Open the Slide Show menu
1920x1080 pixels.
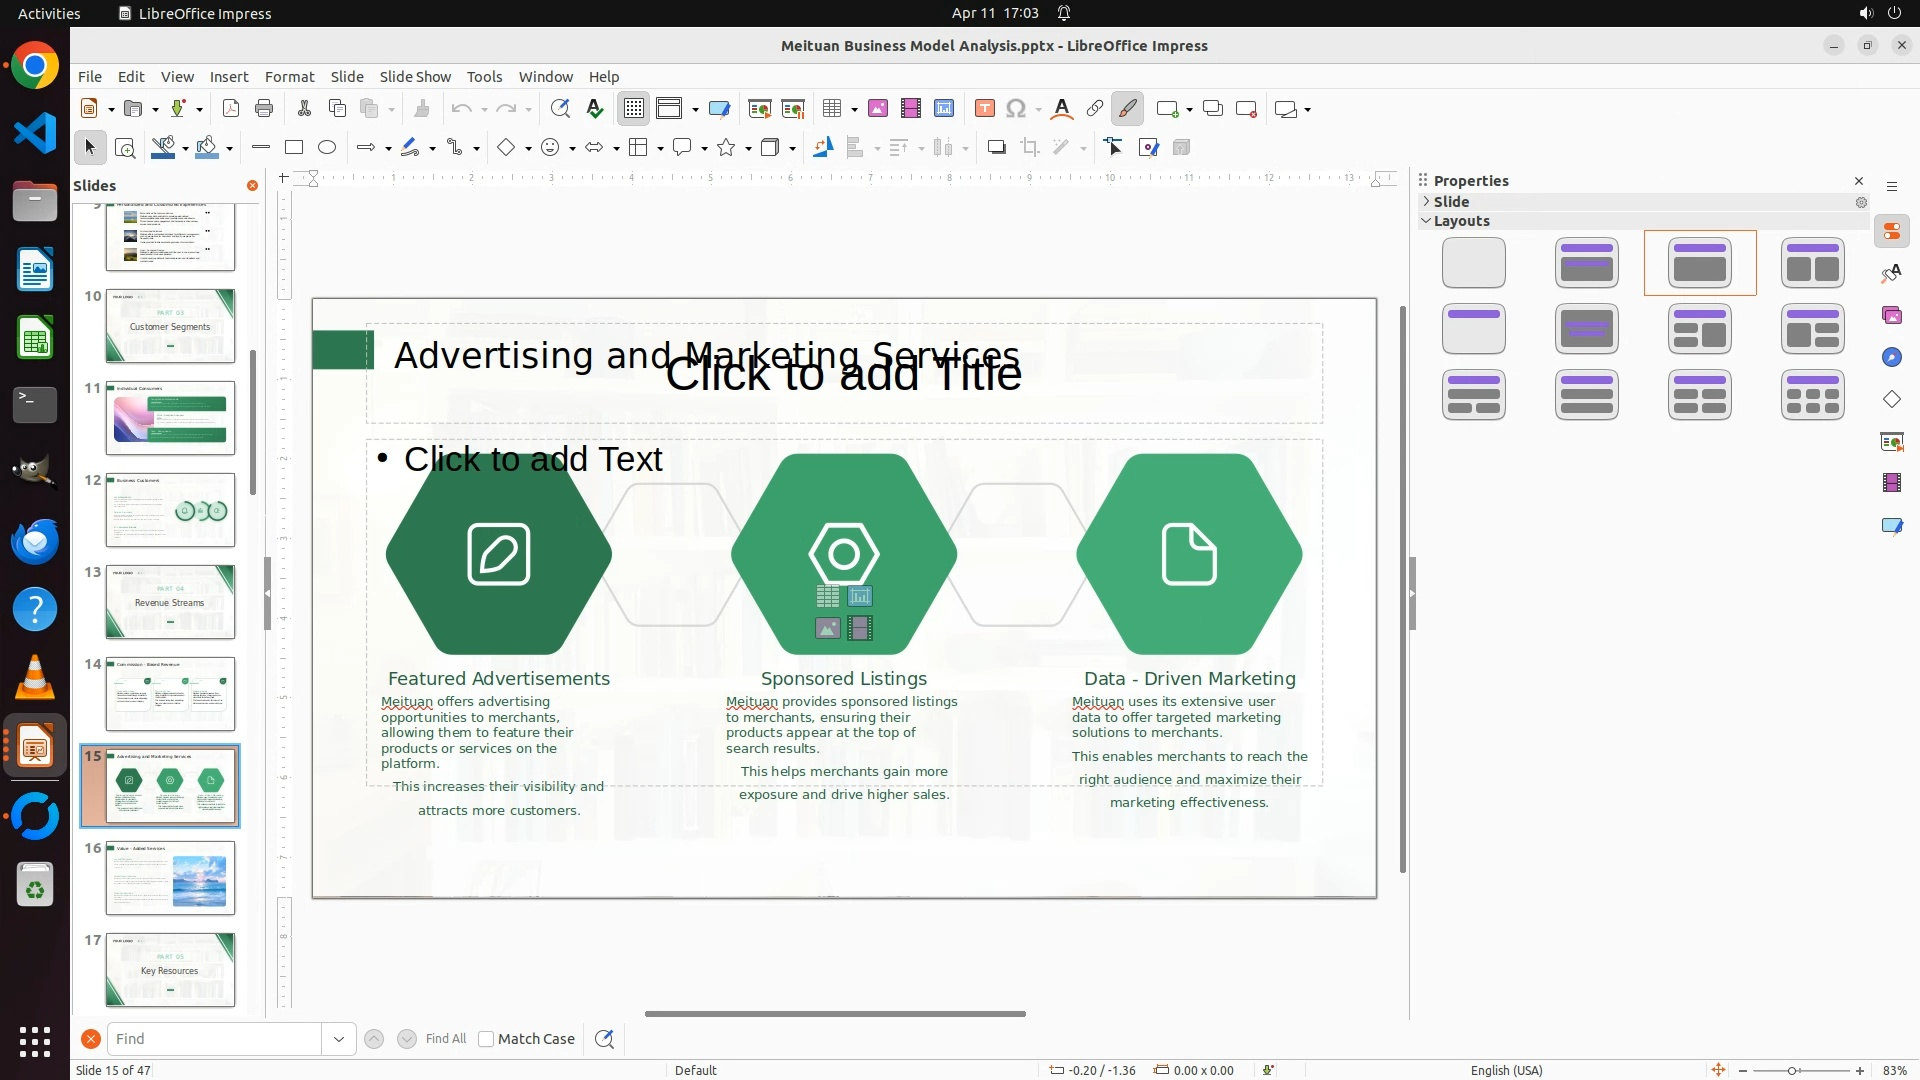pos(415,77)
